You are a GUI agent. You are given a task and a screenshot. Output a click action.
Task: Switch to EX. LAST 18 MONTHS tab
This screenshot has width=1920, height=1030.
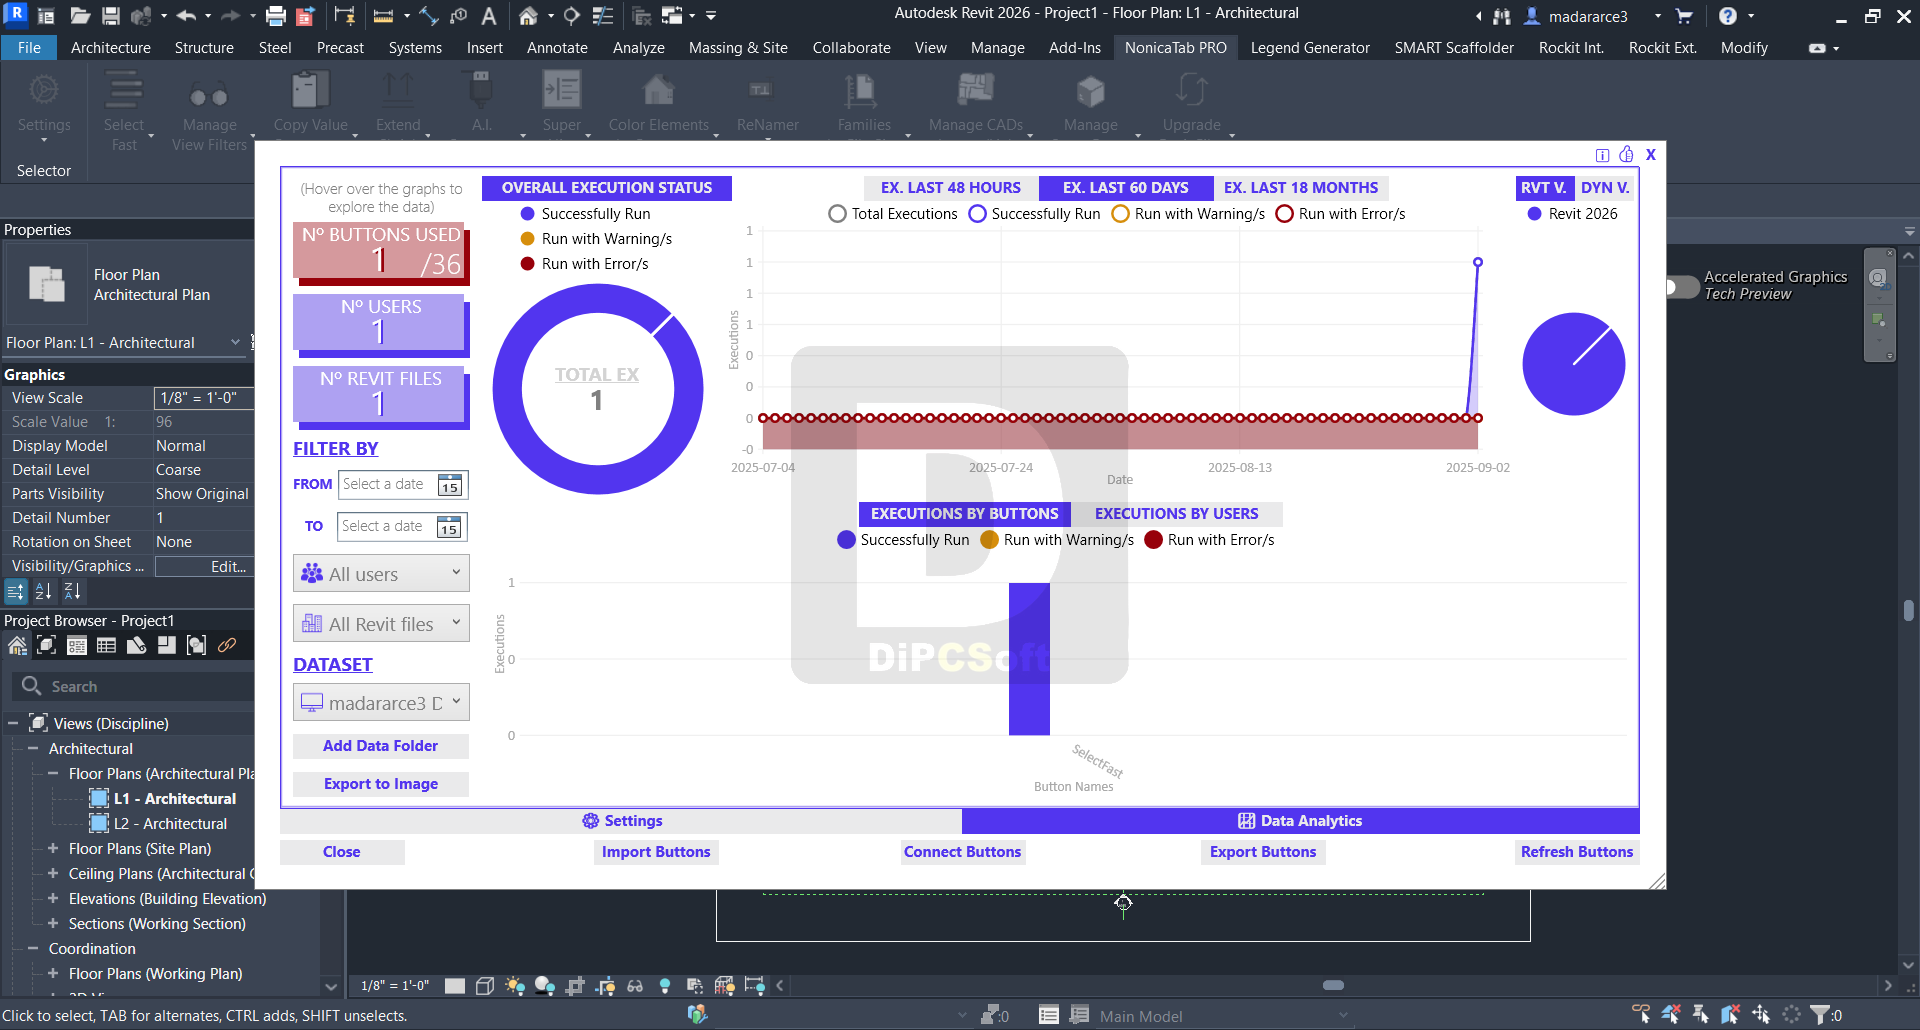pos(1301,188)
